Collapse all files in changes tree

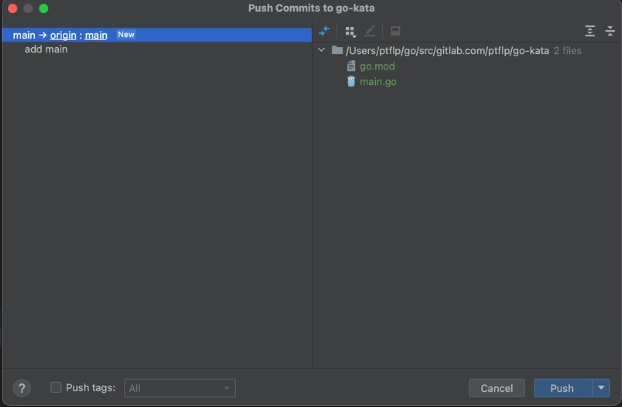point(610,31)
